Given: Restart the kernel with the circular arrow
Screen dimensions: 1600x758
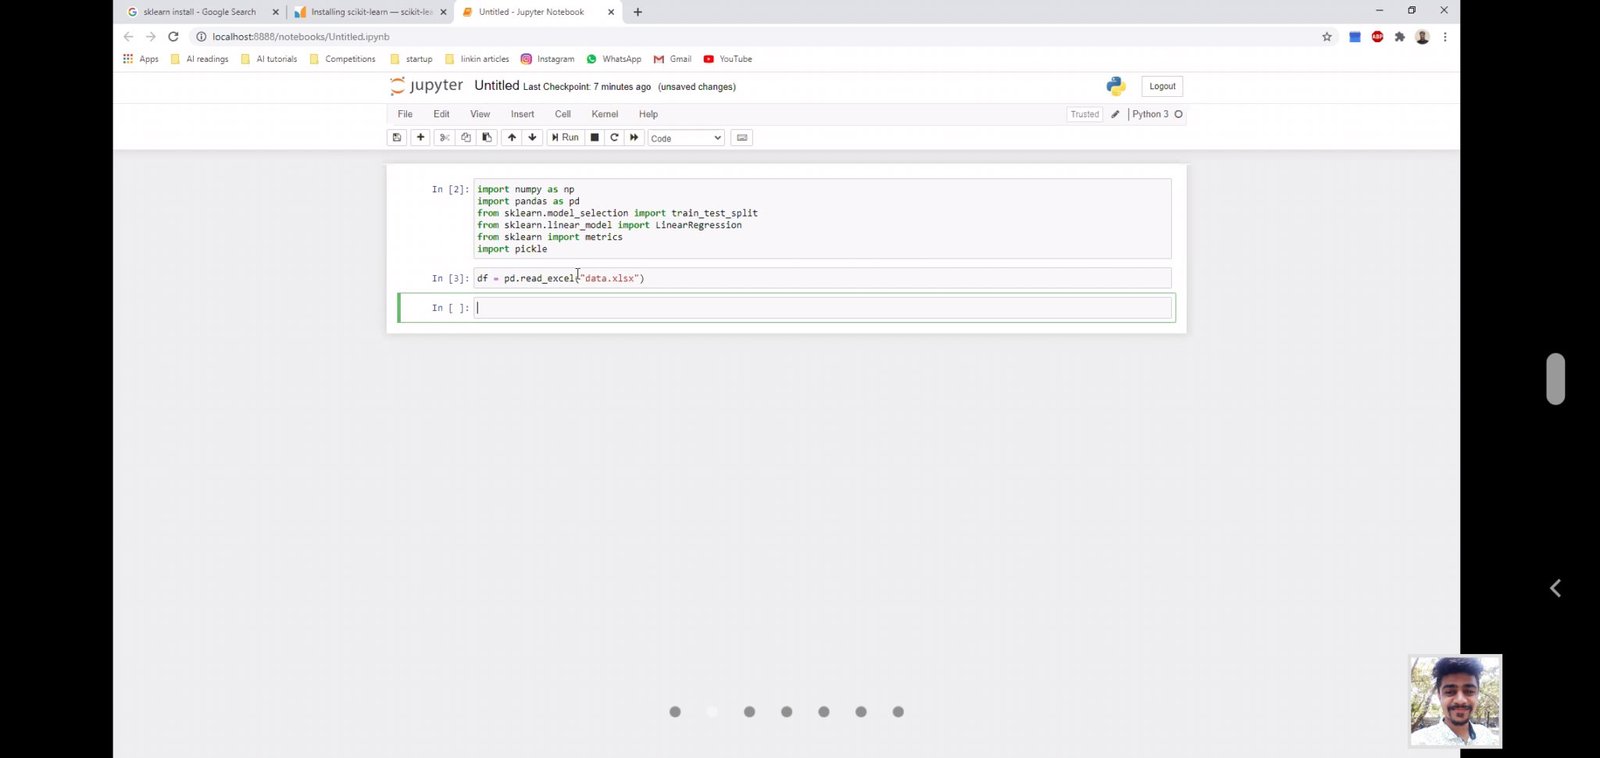Looking at the screenshot, I should (x=614, y=138).
